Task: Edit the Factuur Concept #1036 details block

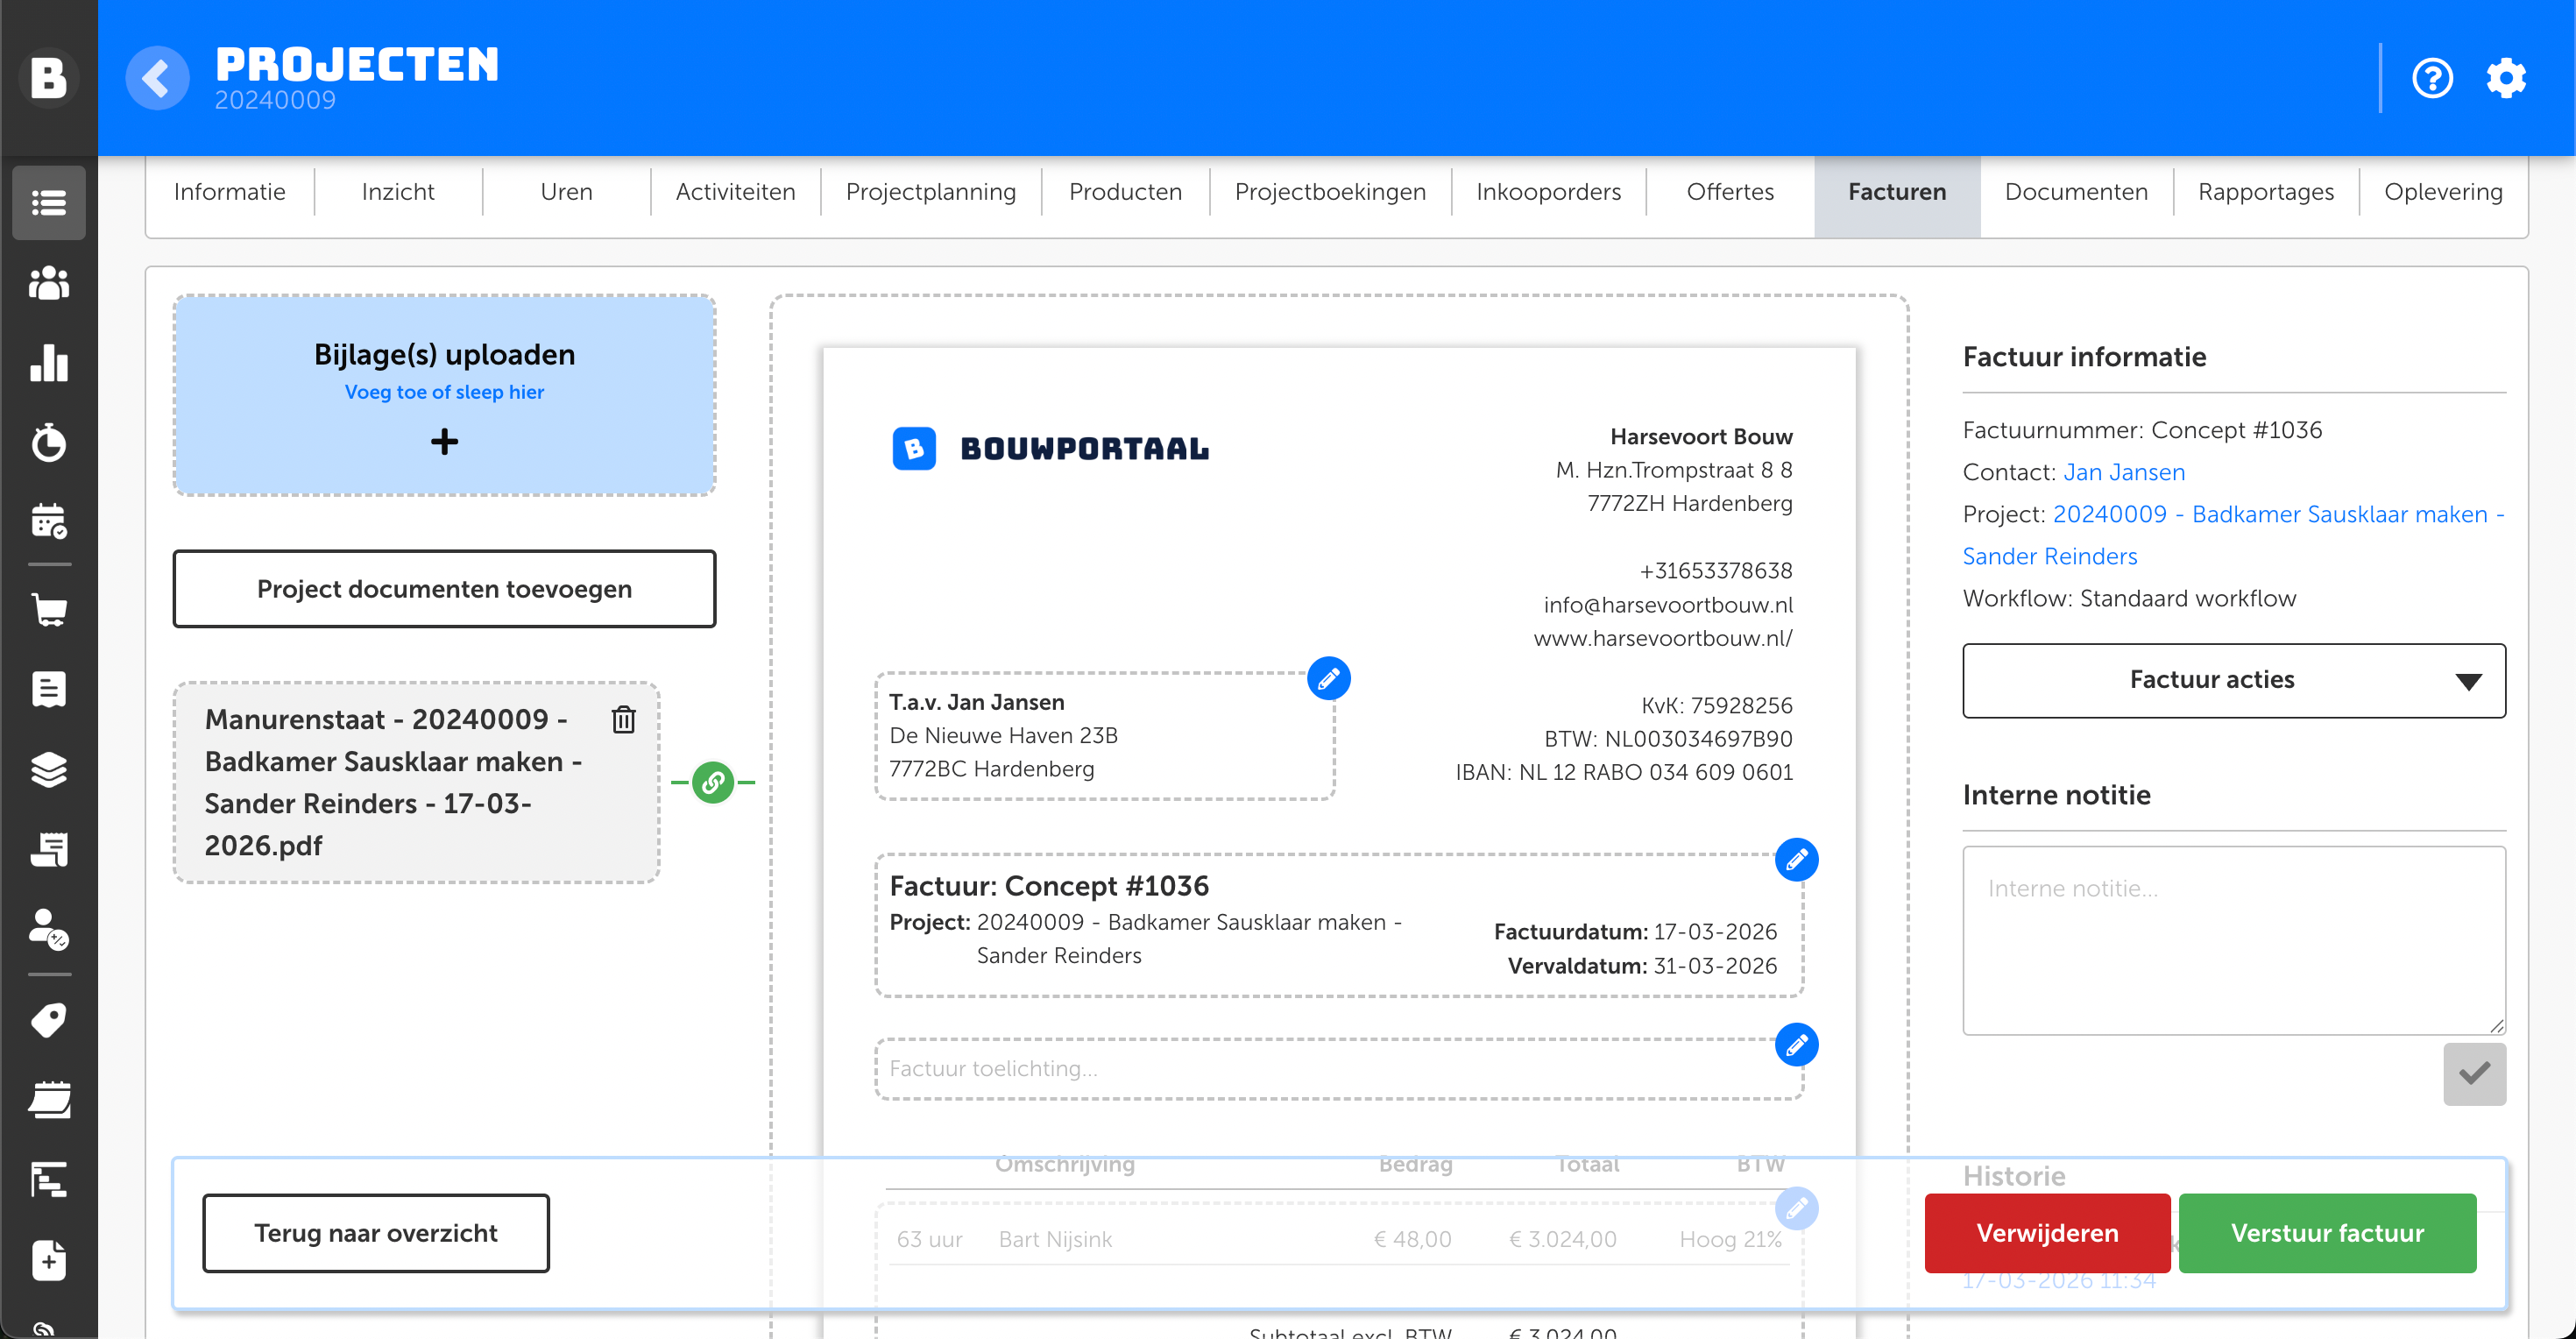Action: 1797,860
